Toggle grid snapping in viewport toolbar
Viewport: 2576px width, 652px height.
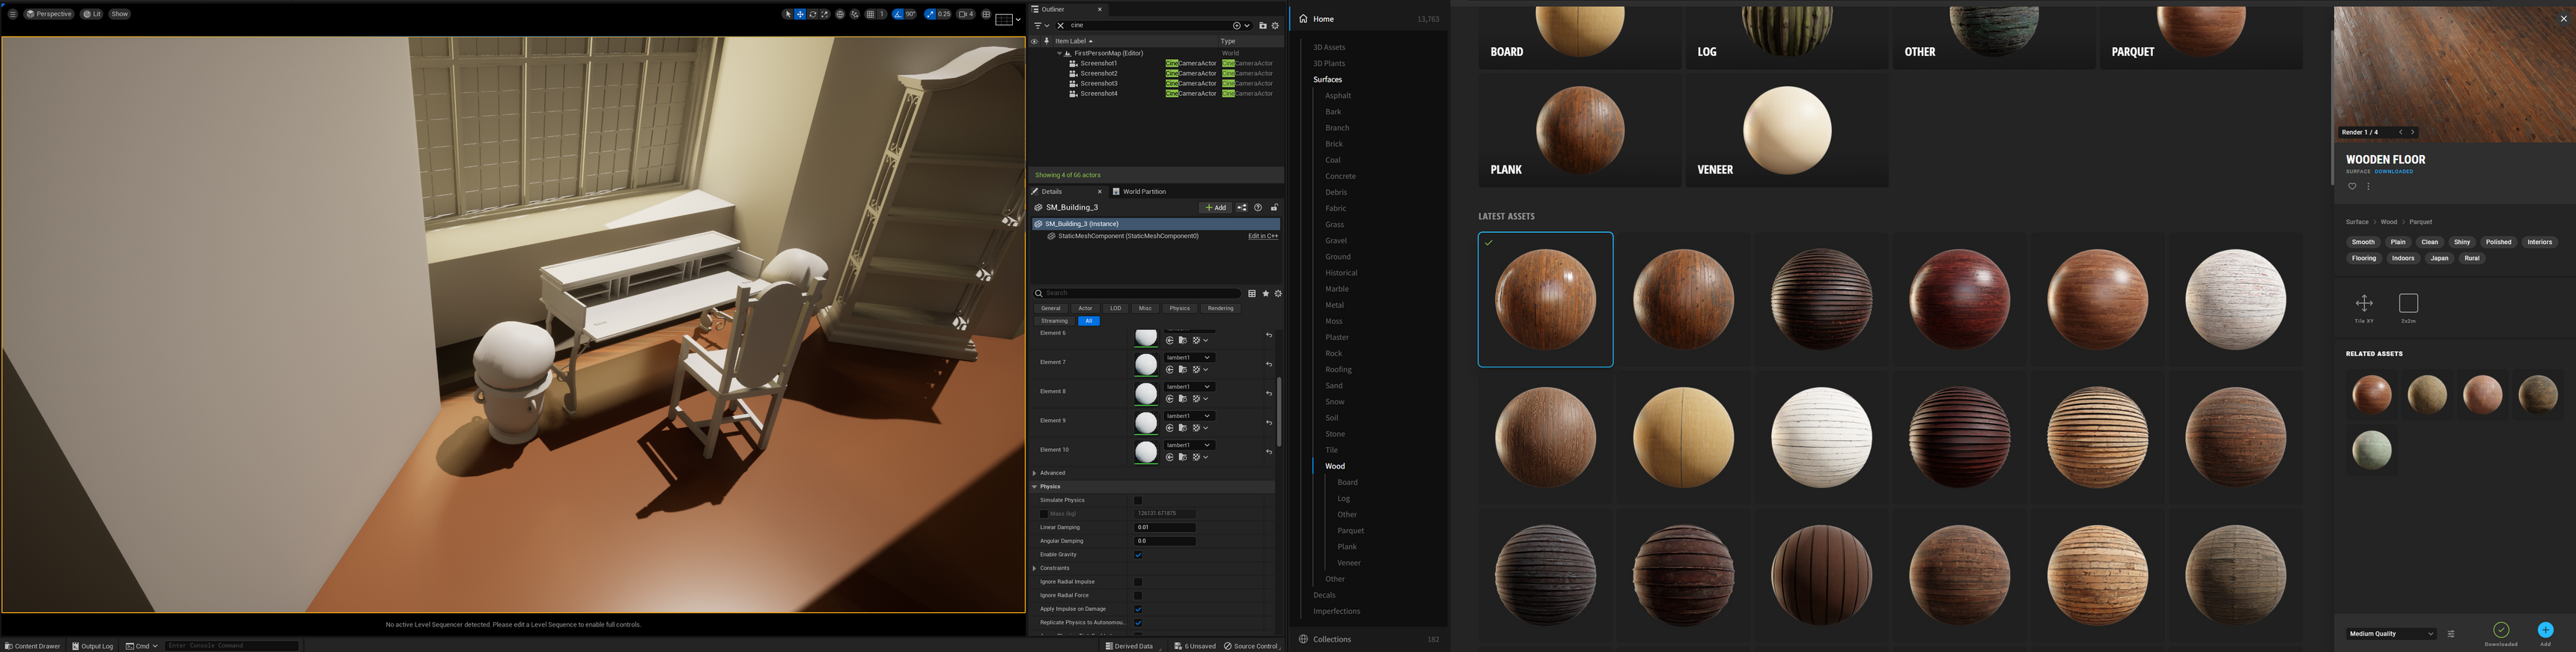871,14
